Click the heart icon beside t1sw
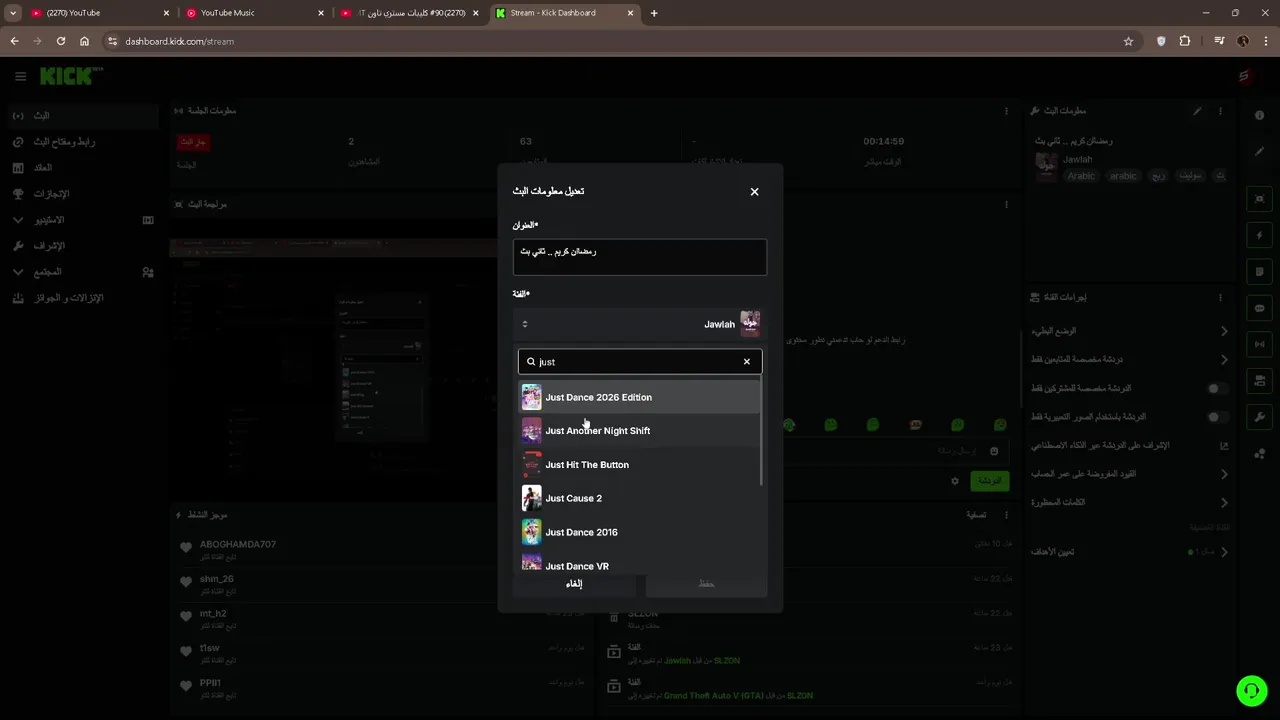Screen dimensions: 1280x720 pos(186,651)
